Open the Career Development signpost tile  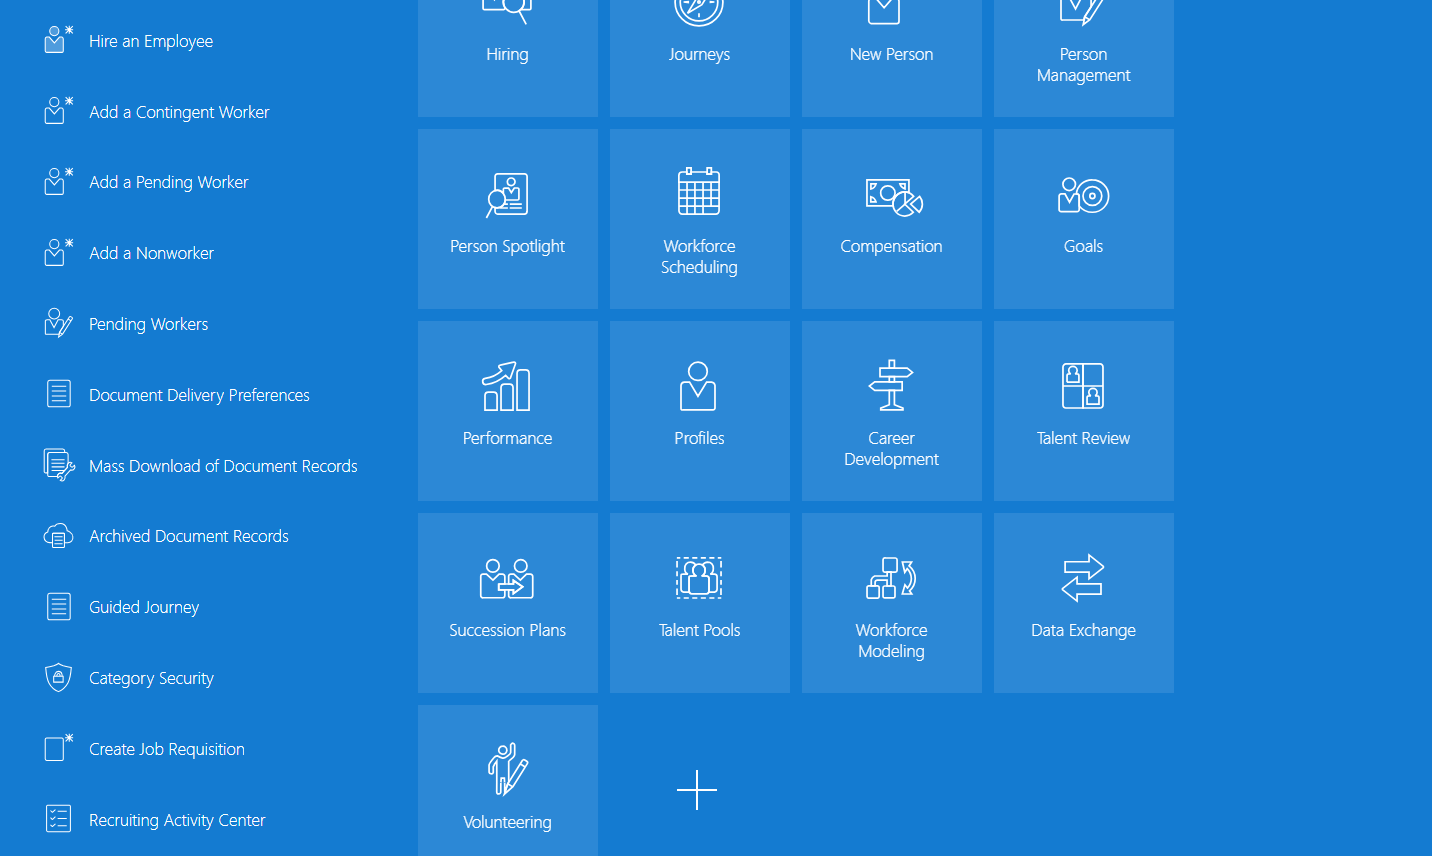[x=892, y=411]
